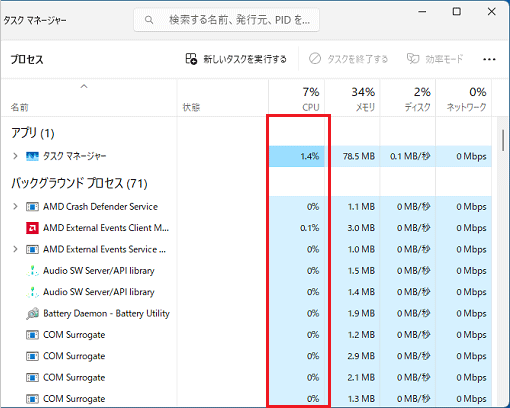
Task: Click the タスク マネージャー window title
Action: pos(35,21)
